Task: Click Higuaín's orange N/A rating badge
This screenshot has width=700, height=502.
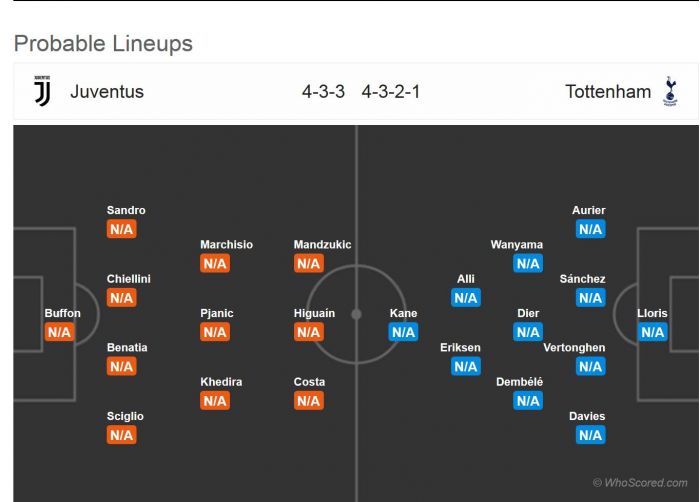Action: tap(308, 332)
